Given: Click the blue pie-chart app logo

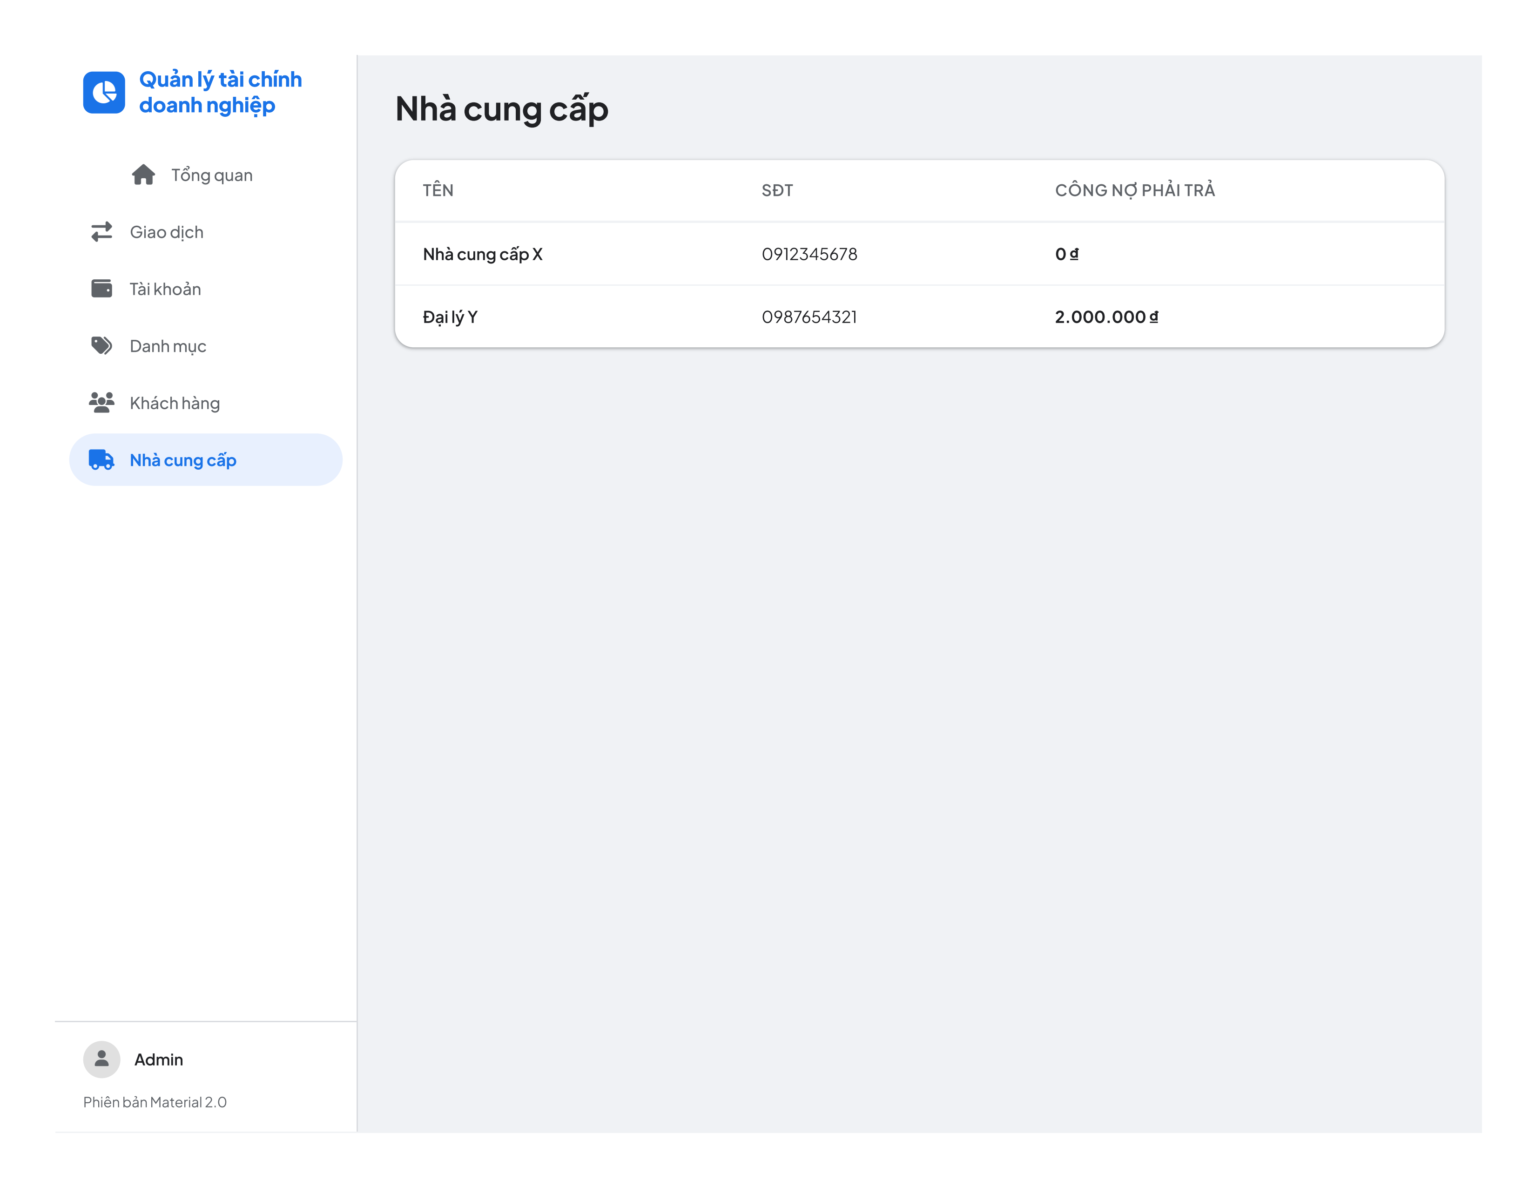Looking at the screenshot, I should (x=104, y=92).
